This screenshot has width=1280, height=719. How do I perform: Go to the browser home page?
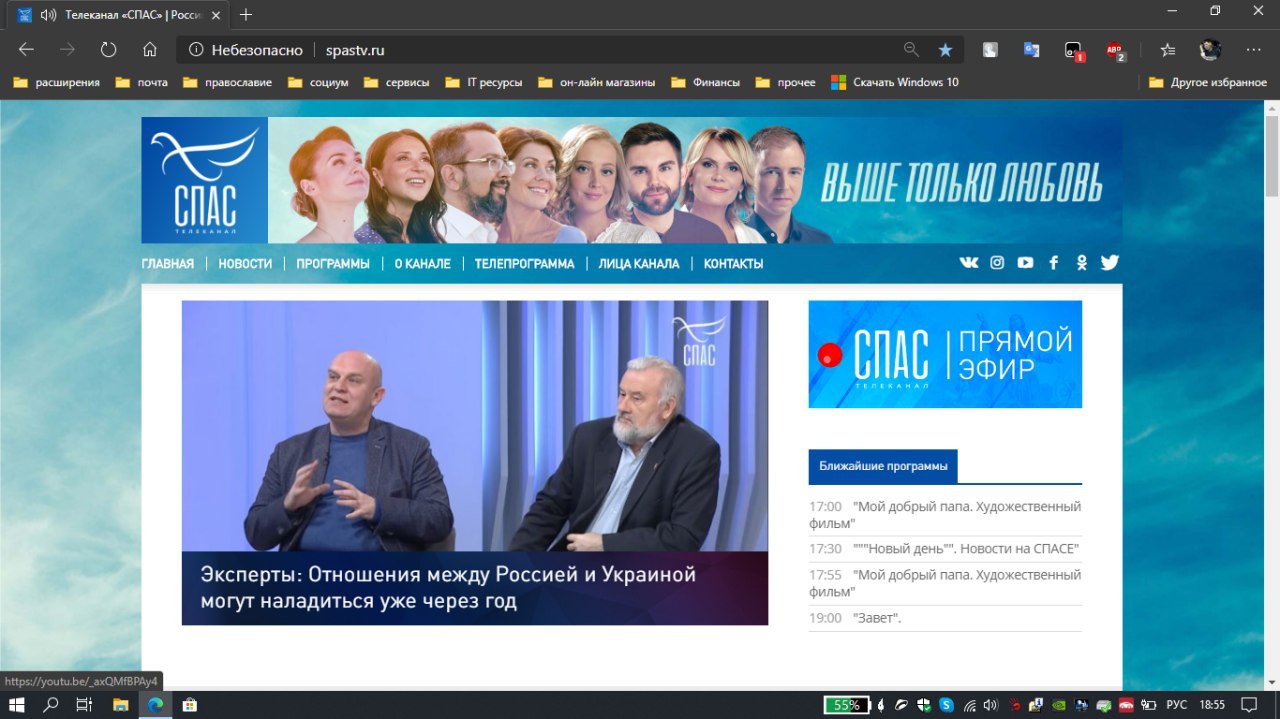[x=150, y=50]
